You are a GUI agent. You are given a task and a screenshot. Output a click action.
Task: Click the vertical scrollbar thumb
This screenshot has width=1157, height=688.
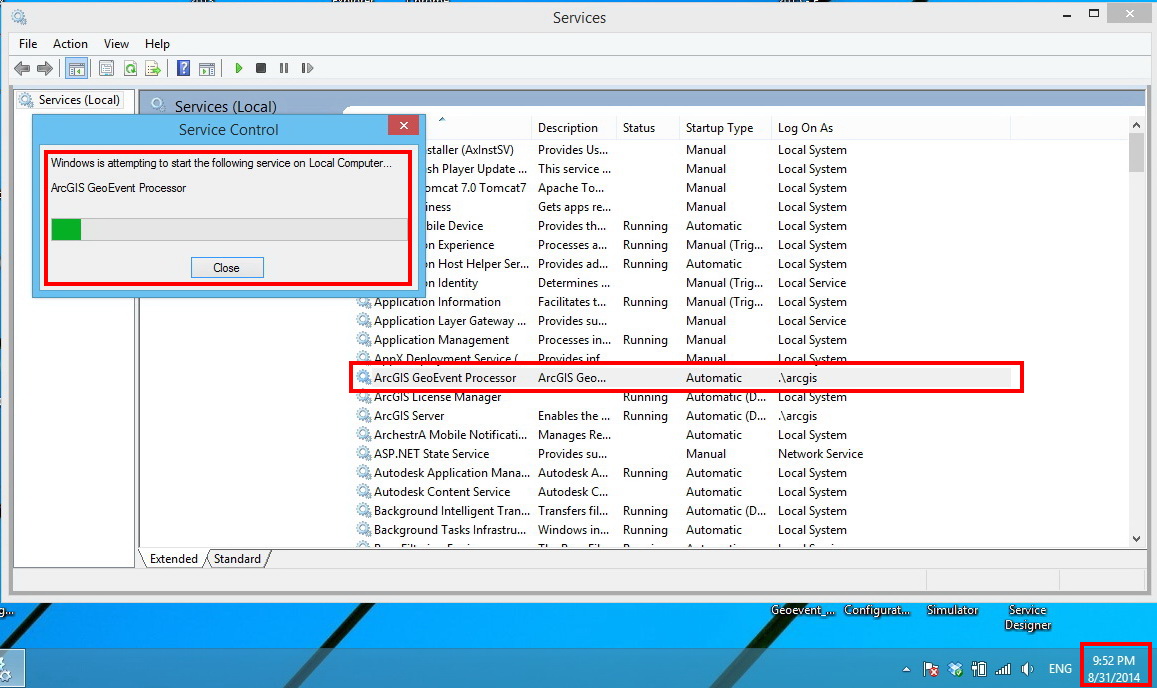1136,153
